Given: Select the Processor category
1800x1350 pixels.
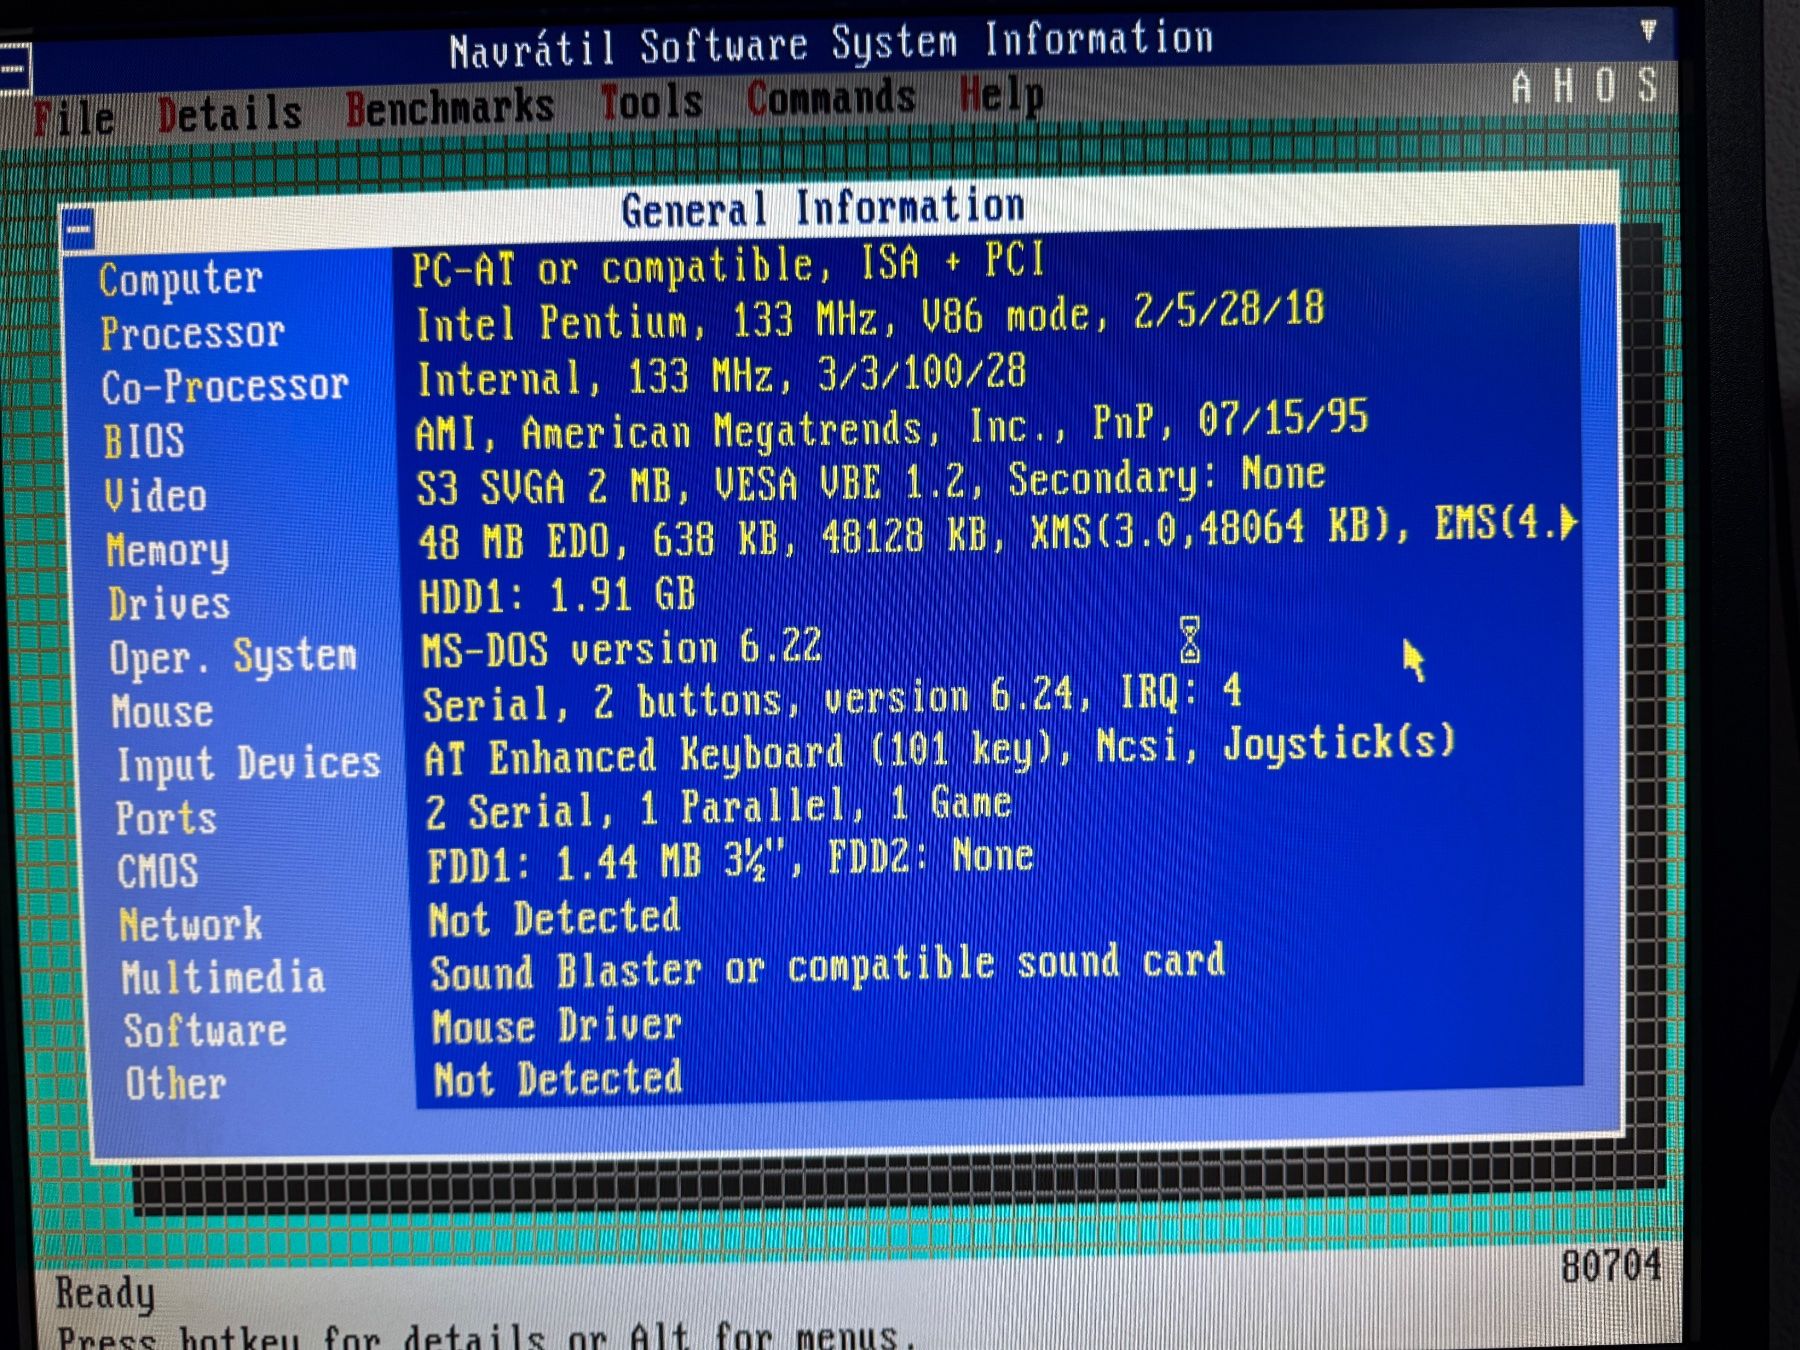Looking at the screenshot, I should (x=193, y=332).
